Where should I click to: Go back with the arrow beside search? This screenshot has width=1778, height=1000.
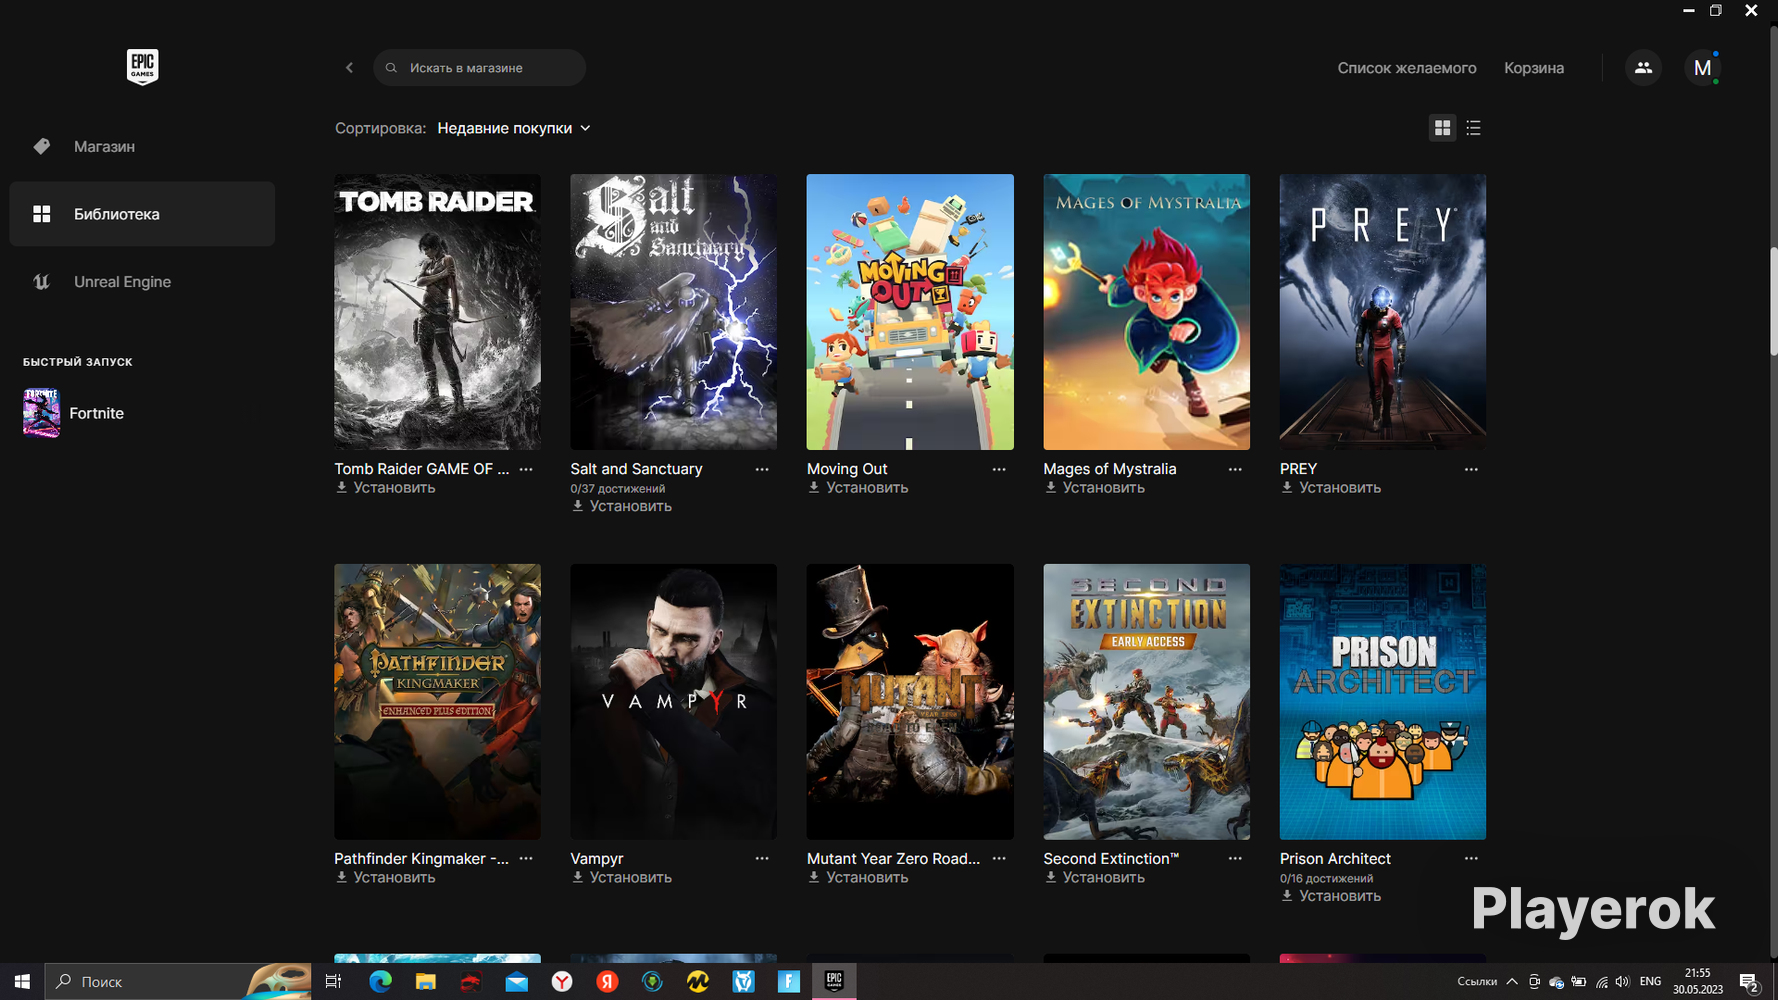click(349, 68)
